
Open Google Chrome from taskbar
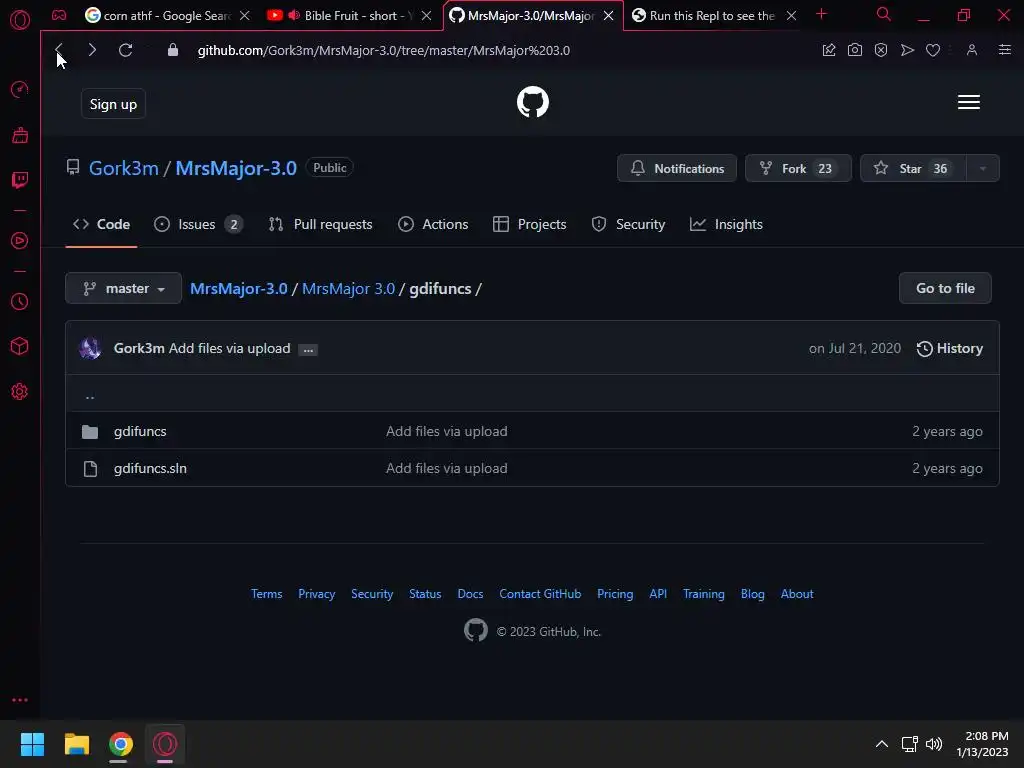tap(121, 744)
